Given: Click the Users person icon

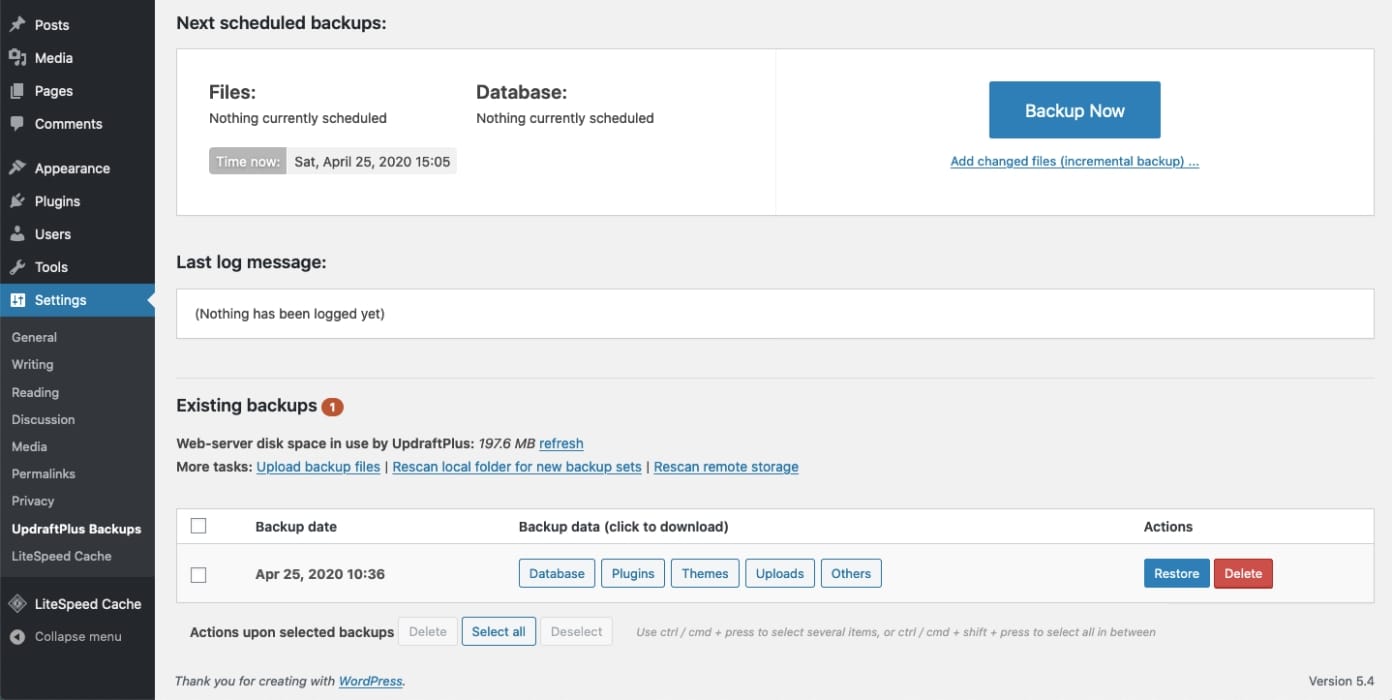Looking at the screenshot, I should point(17,234).
